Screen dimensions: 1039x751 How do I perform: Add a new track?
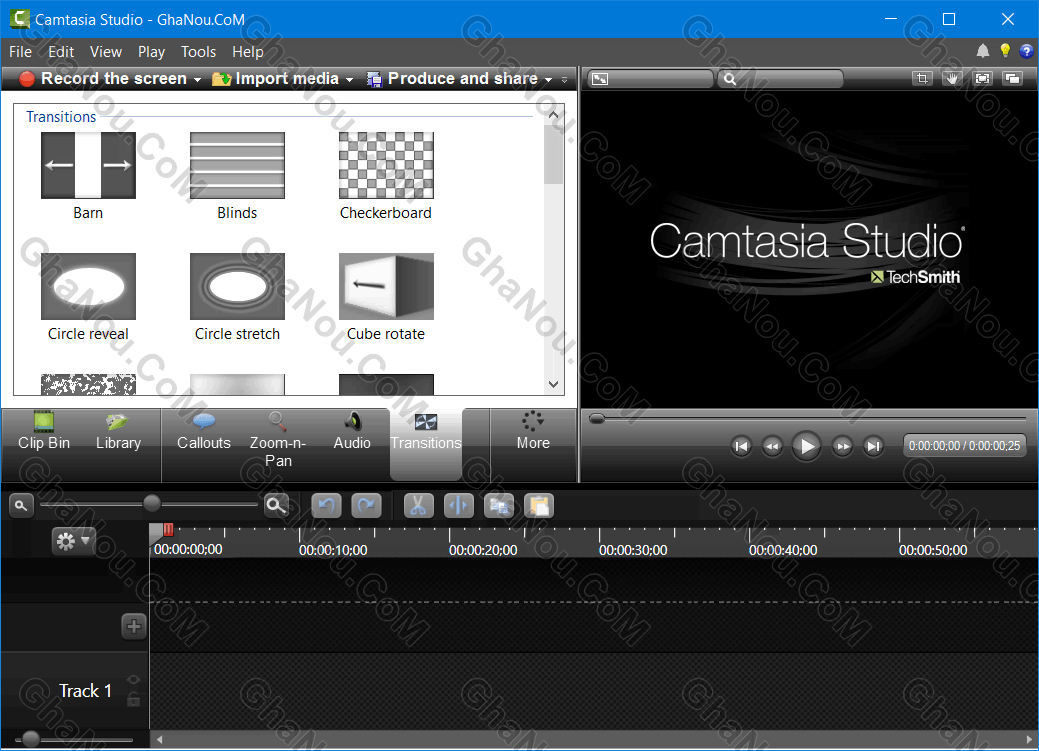point(134,626)
